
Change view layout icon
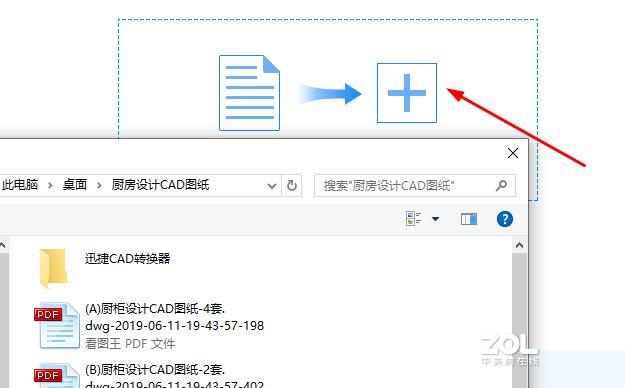[x=413, y=219]
